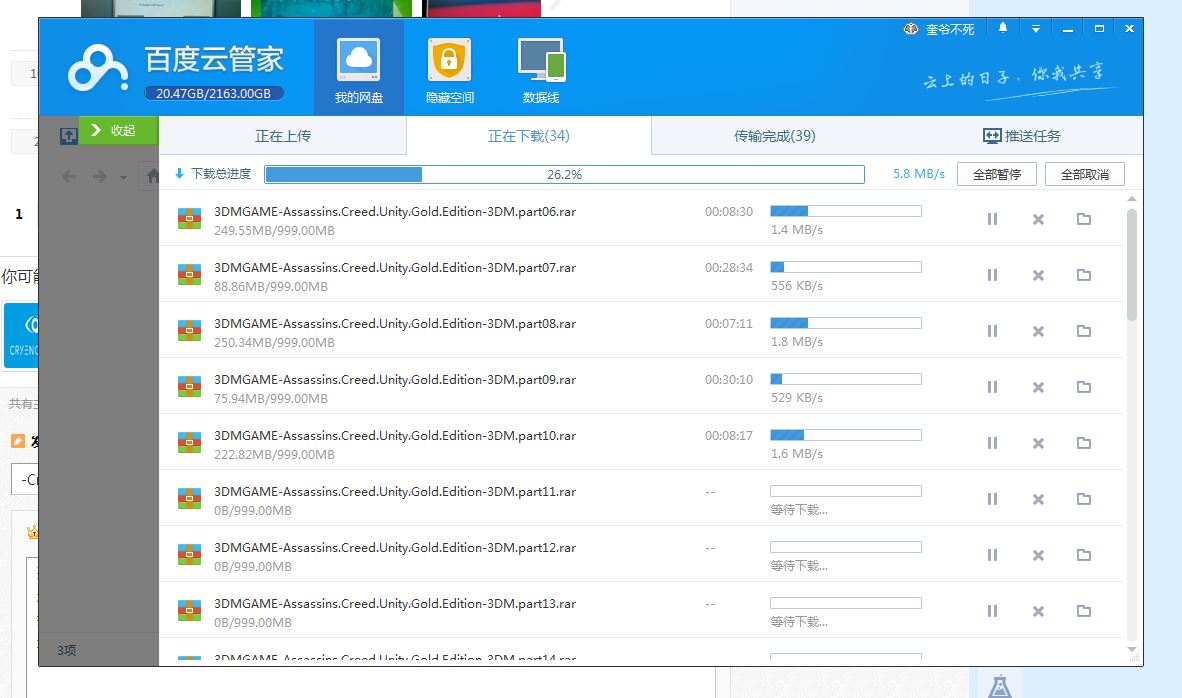Image resolution: width=1182 pixels, height=698 pixels.
Task: Click the upload icon left of 收起
Action: [69, 136]
